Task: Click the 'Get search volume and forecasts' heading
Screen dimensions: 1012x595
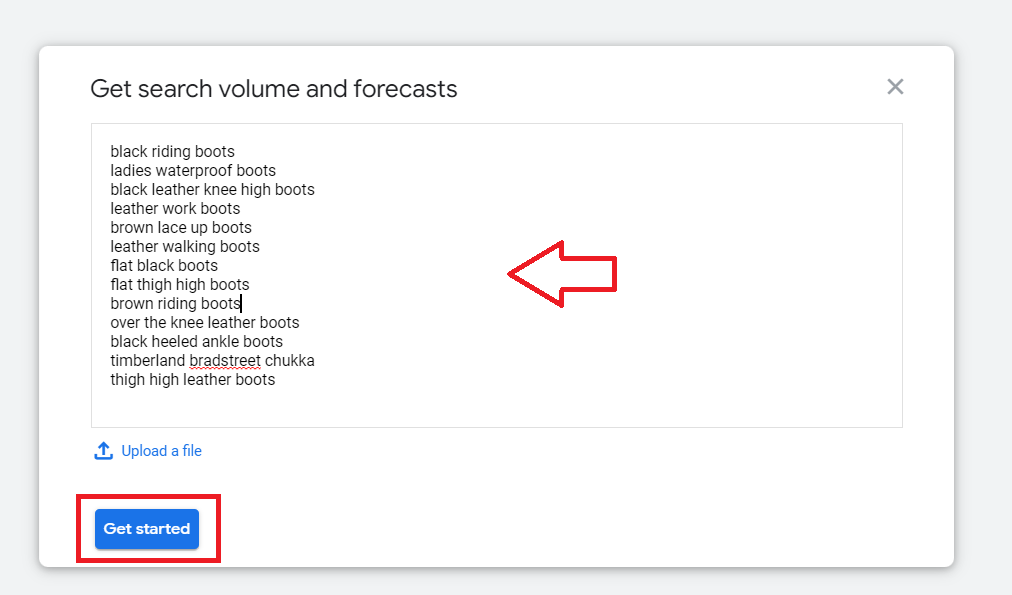Action: click(274, 89)
